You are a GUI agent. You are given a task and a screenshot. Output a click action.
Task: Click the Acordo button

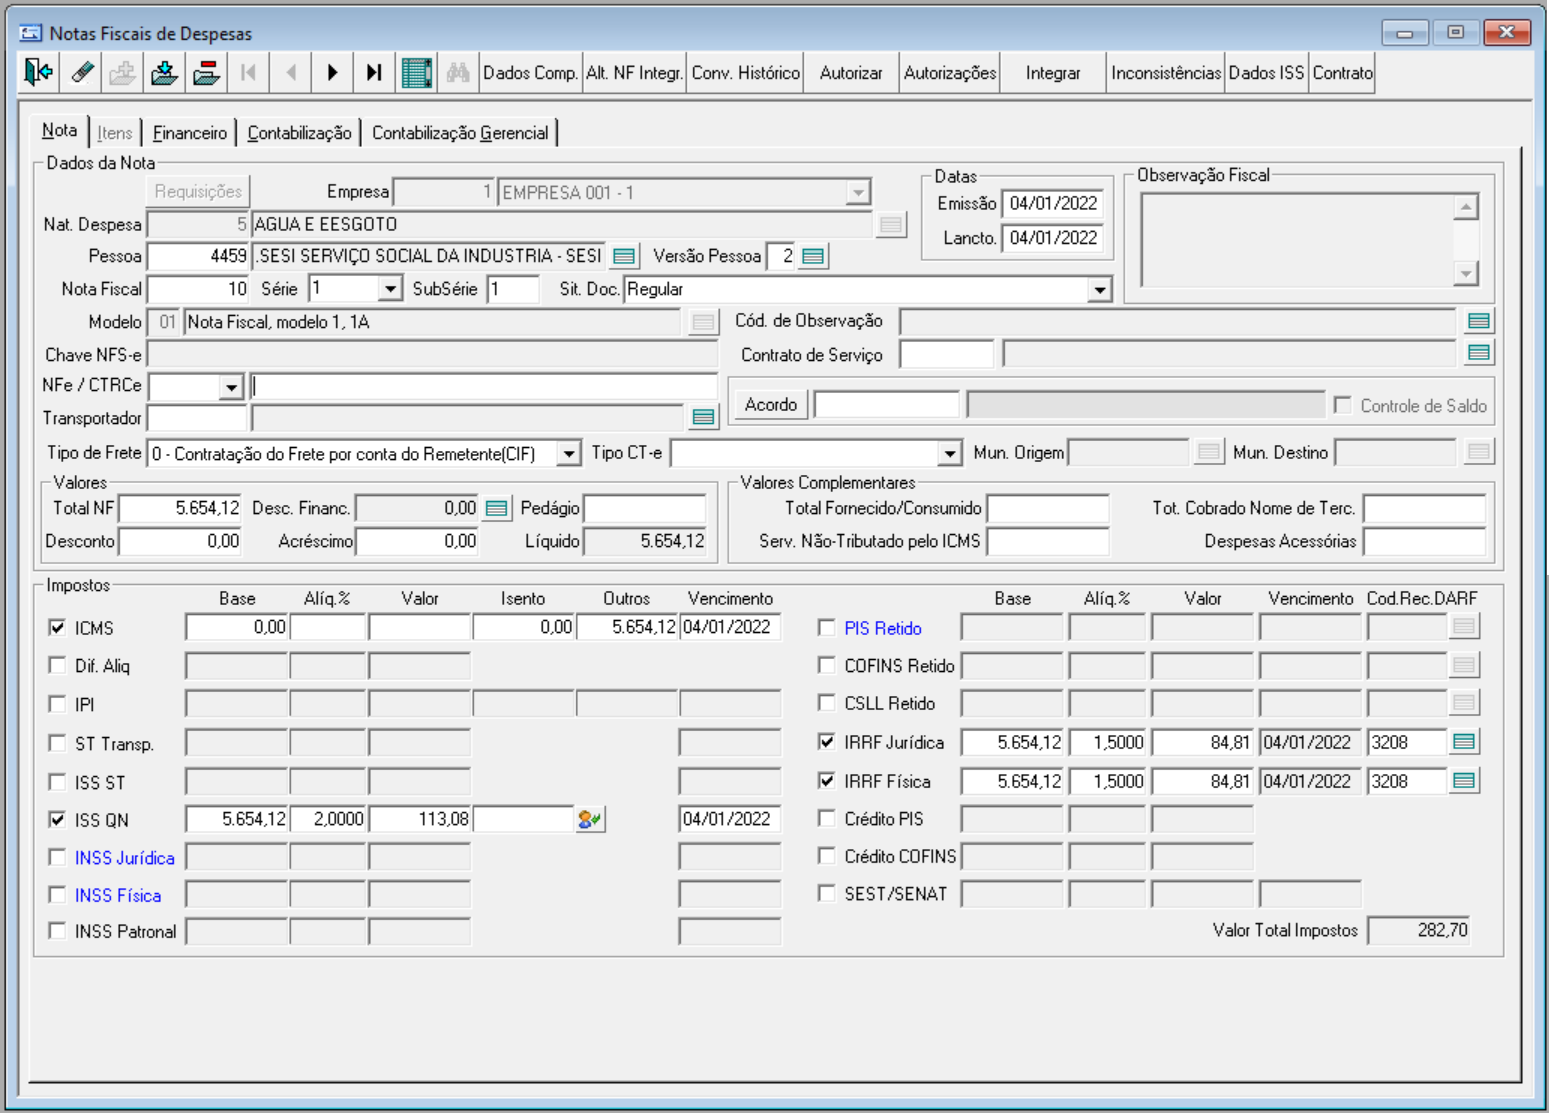click(x=771, y=405)
